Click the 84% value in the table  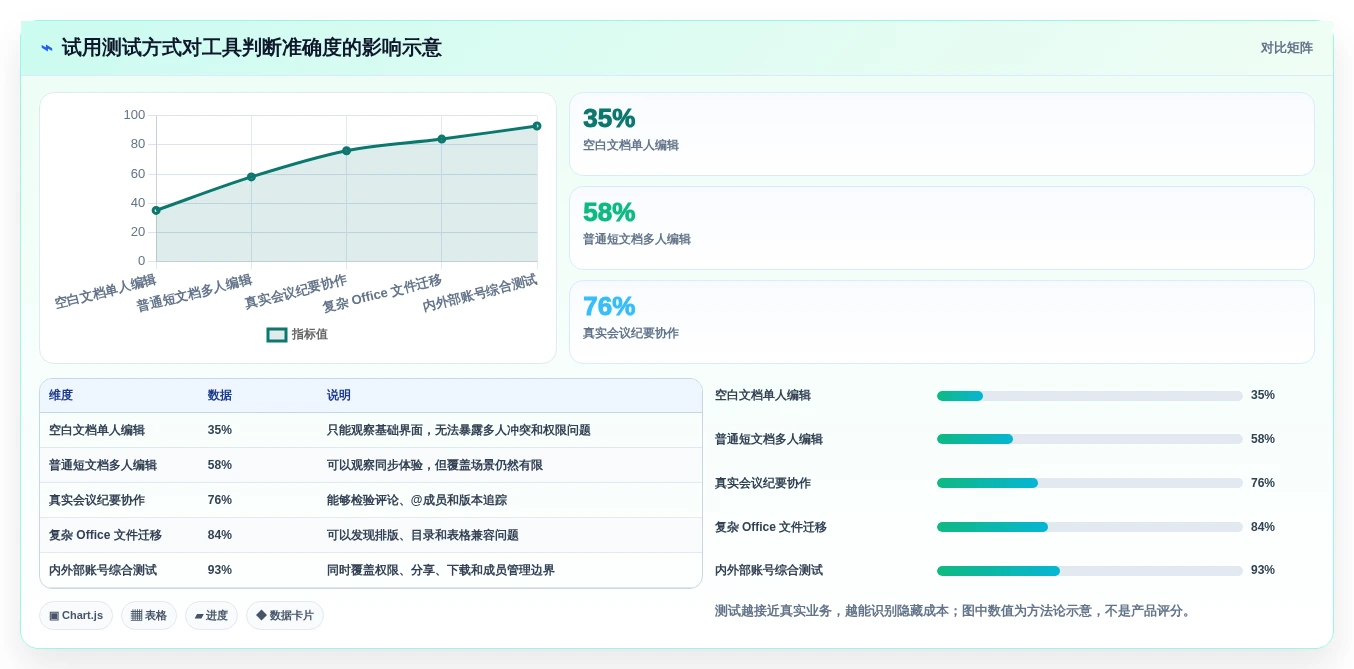point(220,535)
